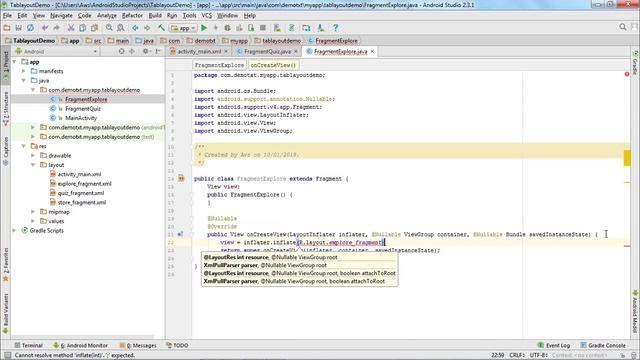Click the Open folder toolbar icon
The height and width of the screenshot is (360, 640).
[x=7, y=28]
